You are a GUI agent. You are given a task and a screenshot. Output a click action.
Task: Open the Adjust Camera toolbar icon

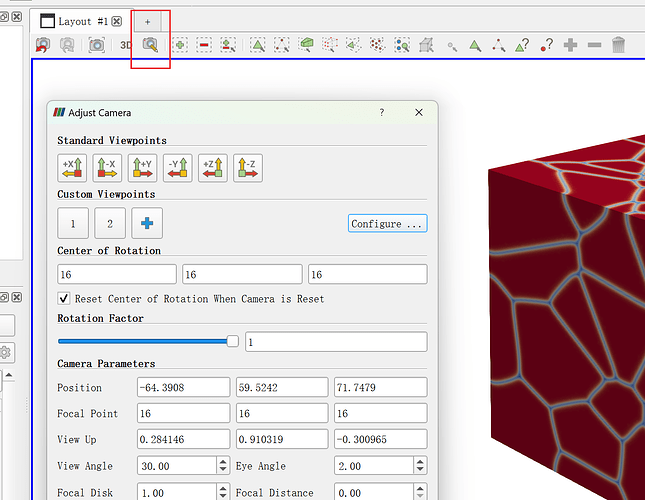[150, 45]
